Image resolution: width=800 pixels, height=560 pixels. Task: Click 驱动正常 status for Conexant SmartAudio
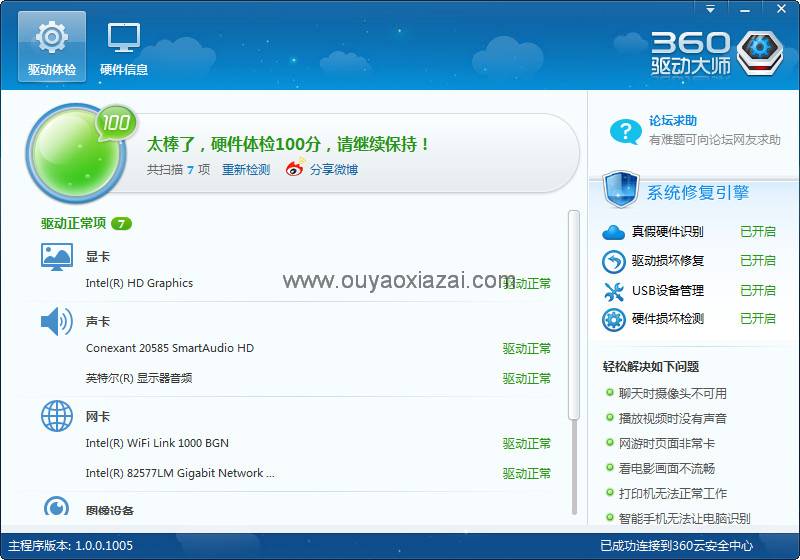coord(527,348)
